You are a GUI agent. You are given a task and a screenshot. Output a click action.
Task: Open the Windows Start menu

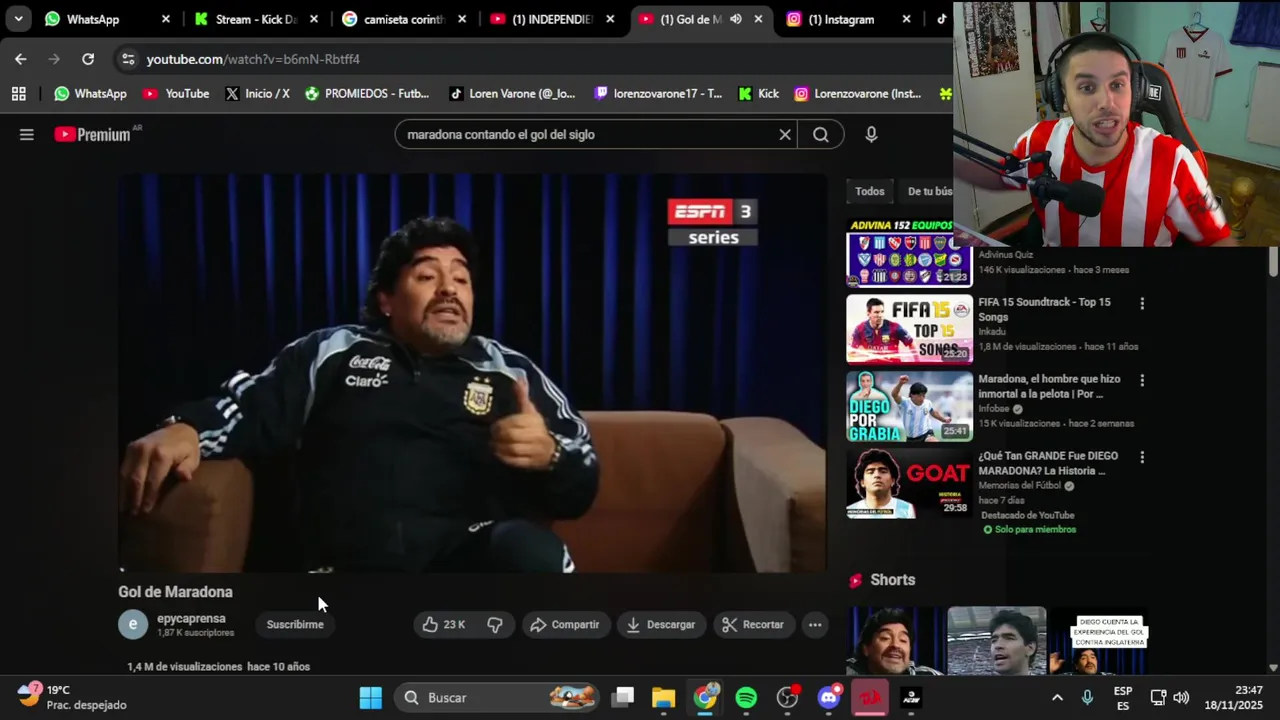coord(370,697)
